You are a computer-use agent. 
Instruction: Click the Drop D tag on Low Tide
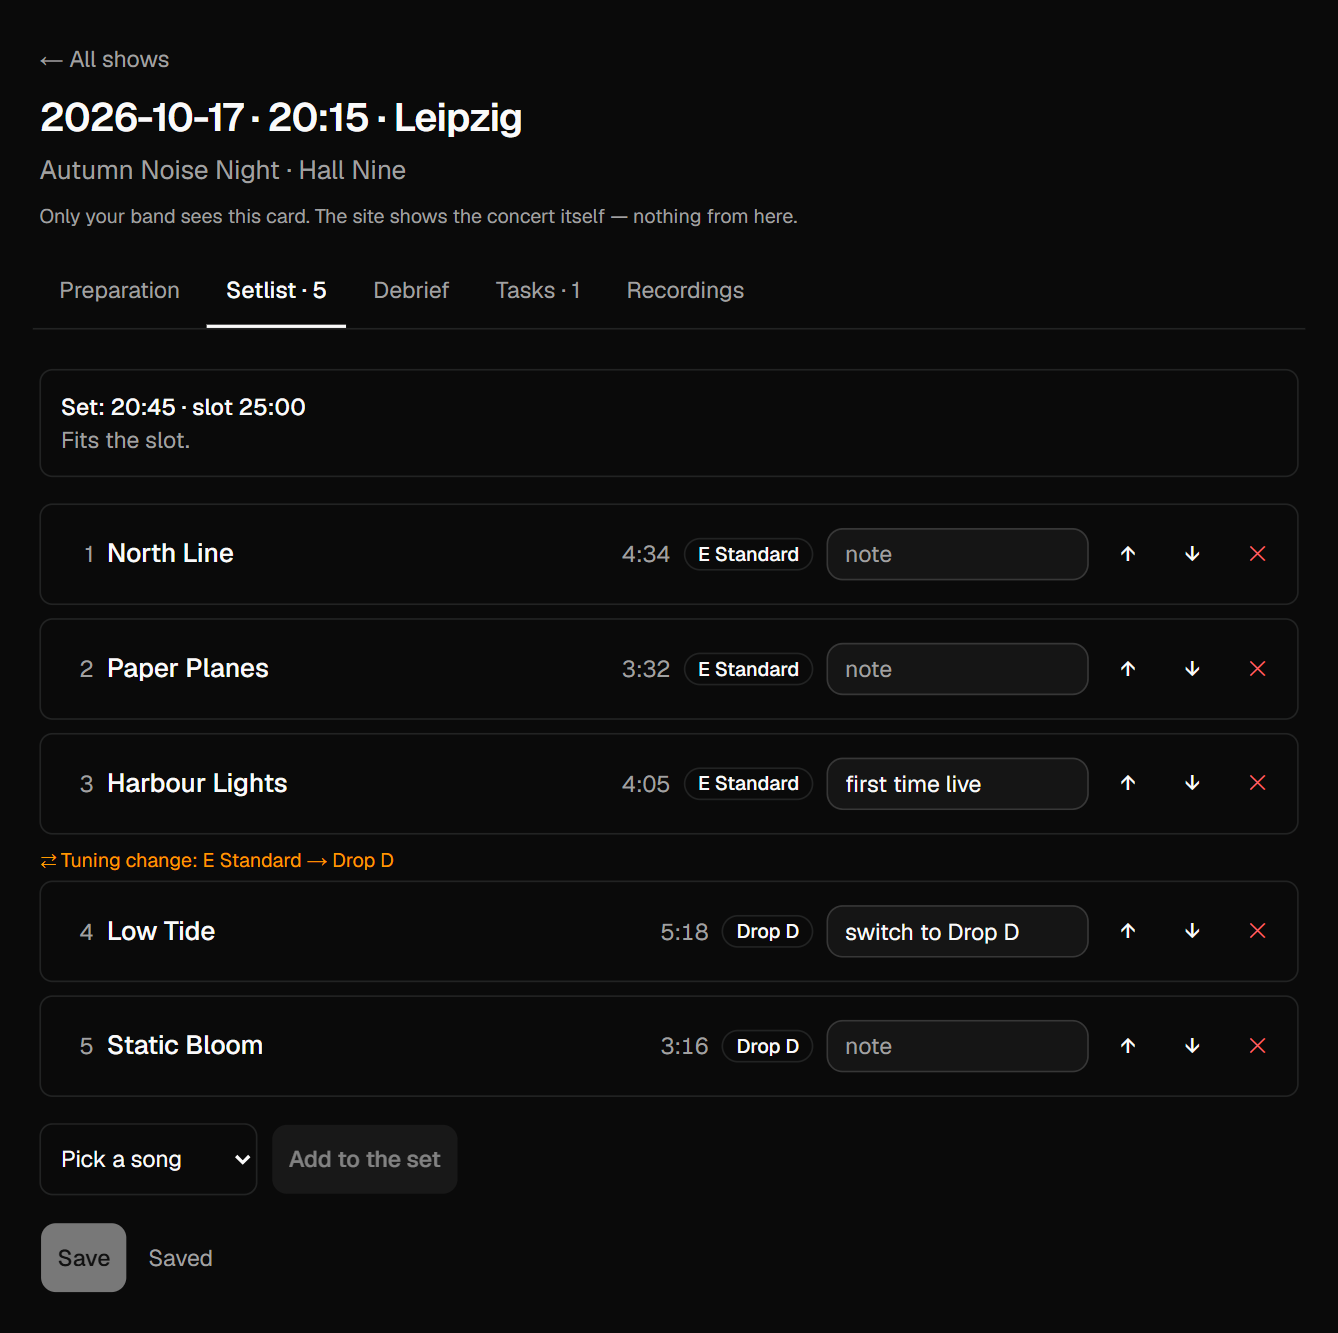click(x=768, y=931)
